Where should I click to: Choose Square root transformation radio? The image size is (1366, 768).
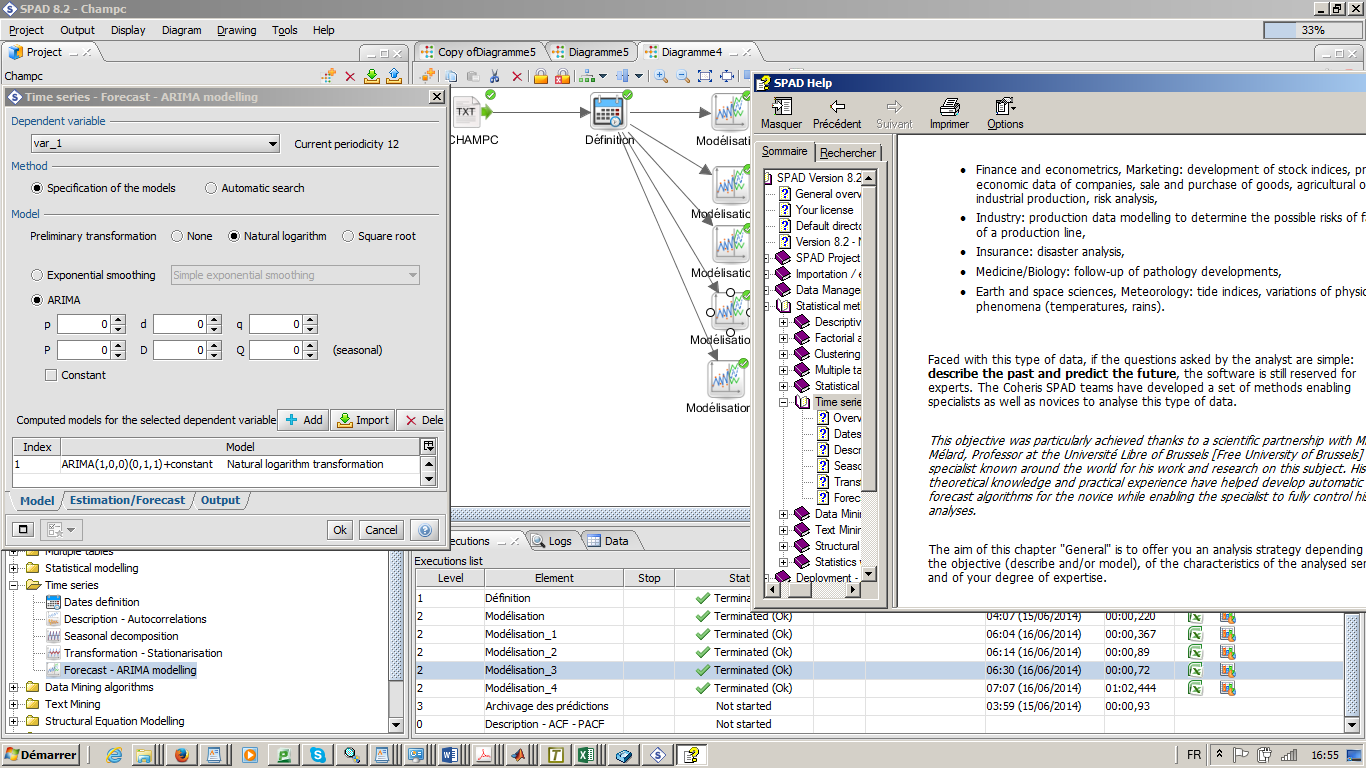coord(348,237)
